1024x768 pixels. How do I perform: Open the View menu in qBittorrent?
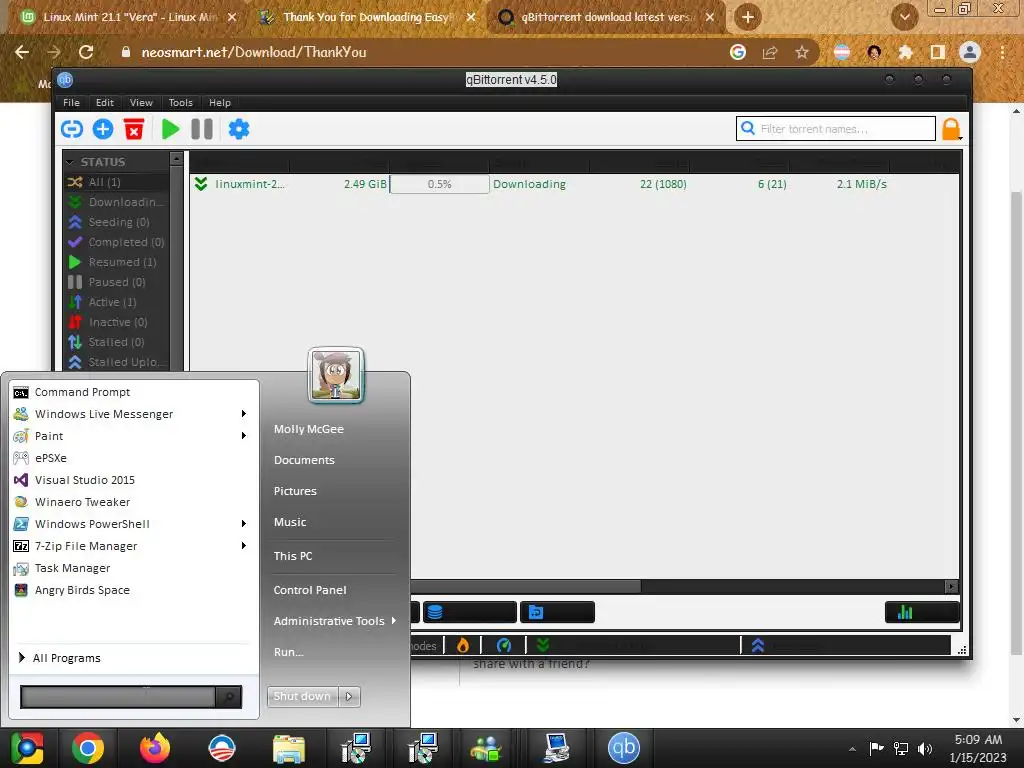point(141,103)
